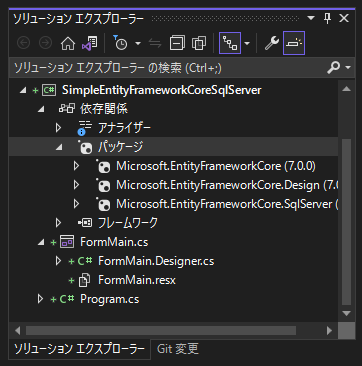Click the C# project icon
The height and width of the screenshot is (366, 362).
coord(49,90)
